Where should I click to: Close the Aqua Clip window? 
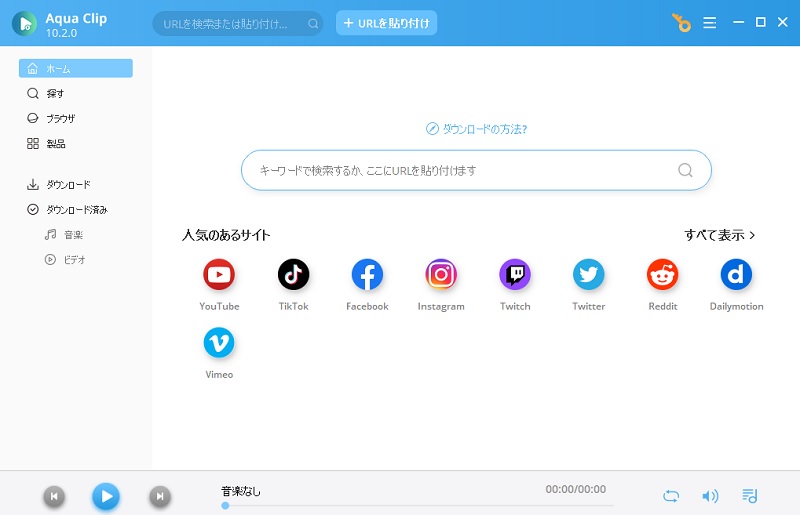coord(783,22)
